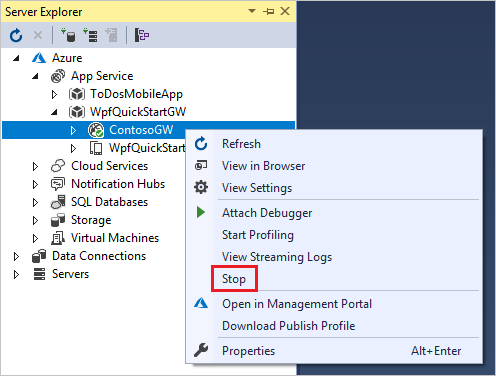Select the Virtual Machines label
The width and height of the screenshot is (496, 376).
tap(115, 238)
